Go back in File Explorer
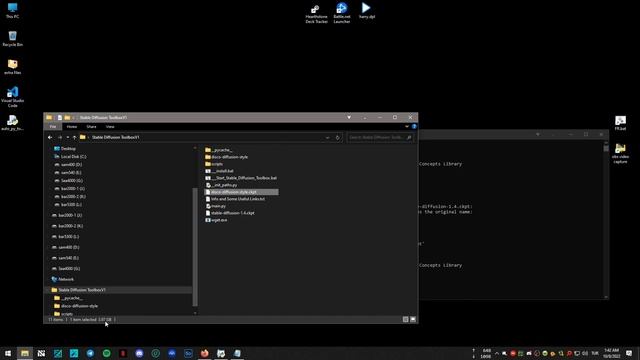The image size is (640, 360). (x=50, y=138)
